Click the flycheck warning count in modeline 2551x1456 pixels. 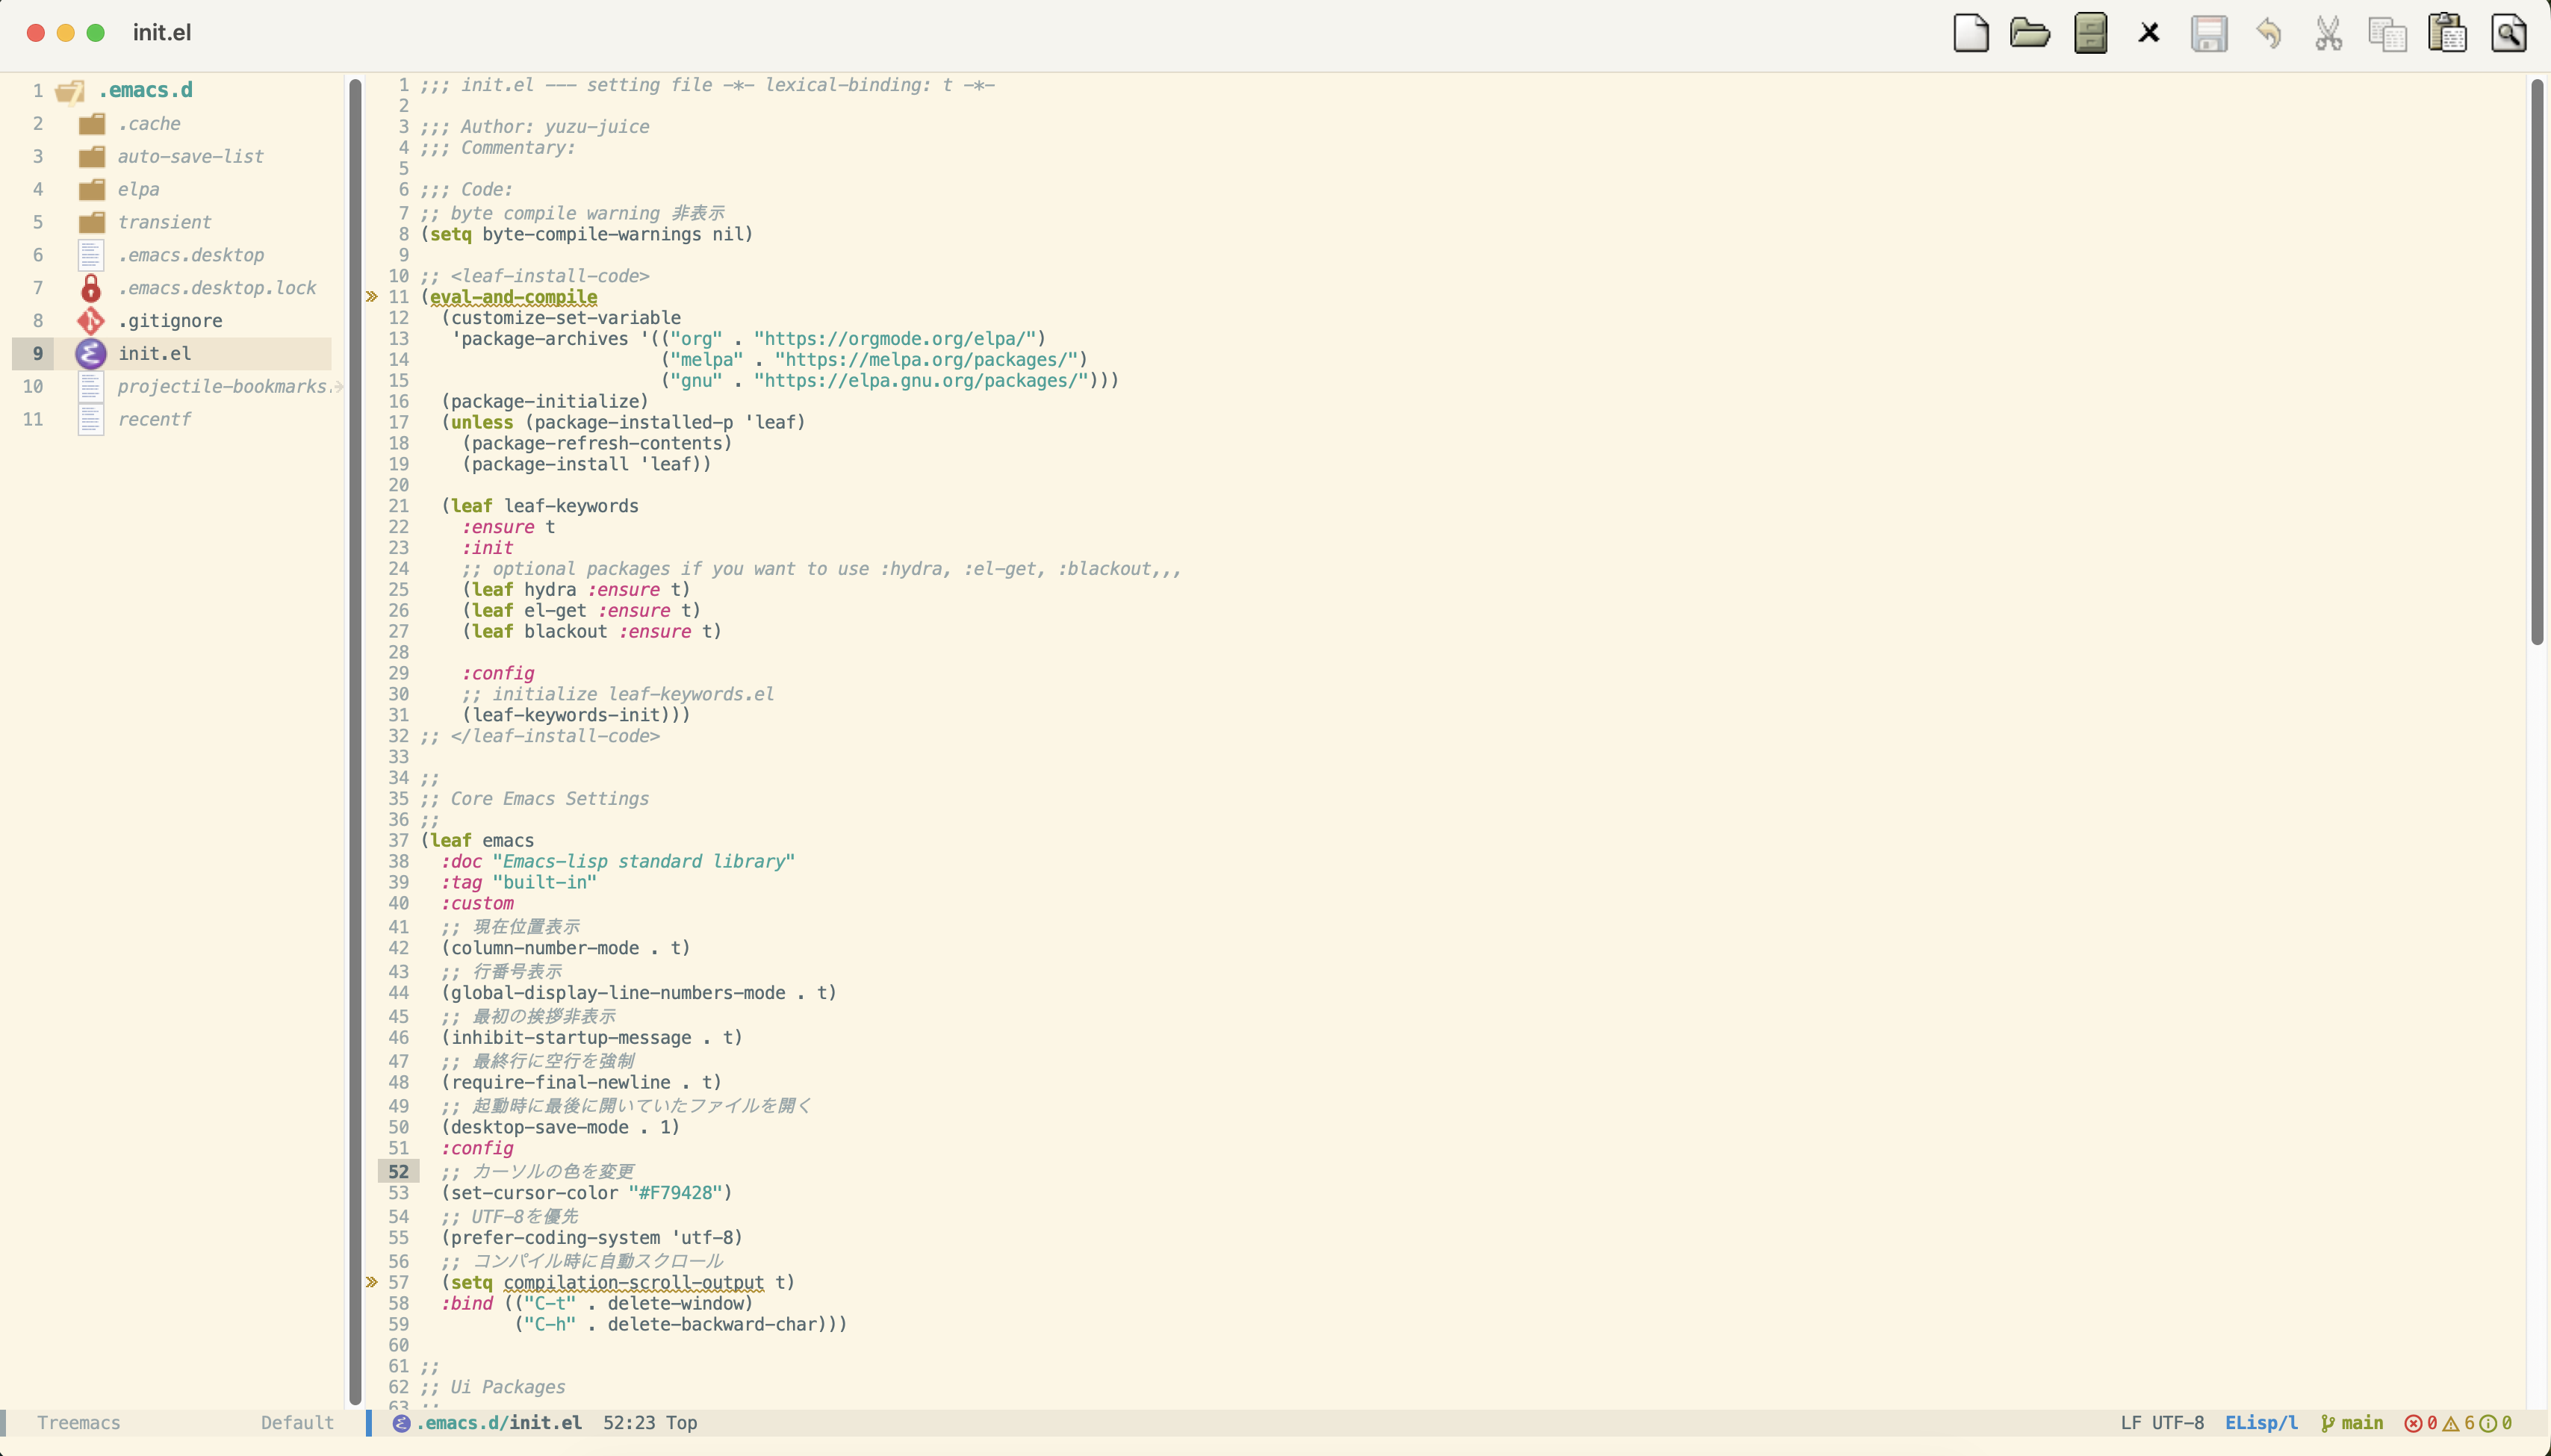tap(2460, 1423)
